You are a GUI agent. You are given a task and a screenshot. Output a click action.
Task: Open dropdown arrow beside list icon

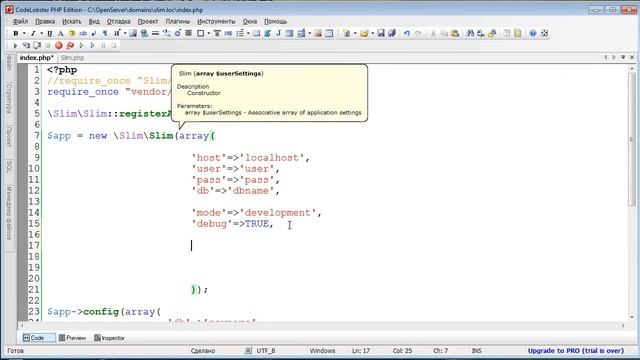248,33
